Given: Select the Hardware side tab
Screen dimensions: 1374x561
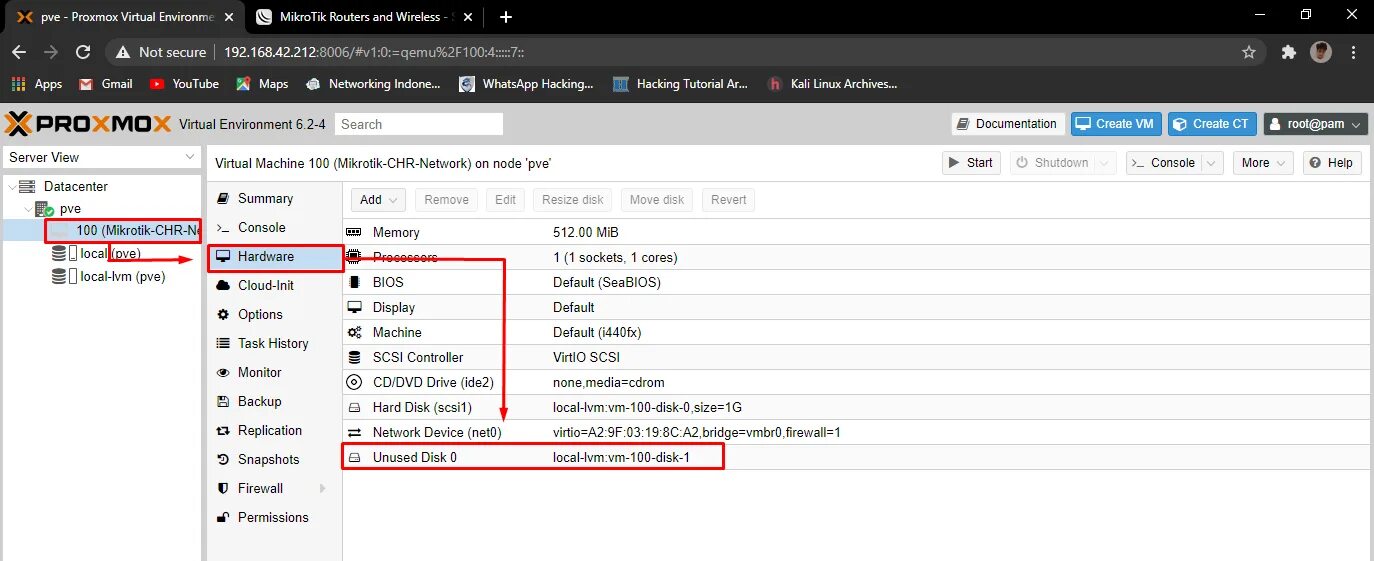Looking at the screenshot, I should pyautogui.click(x=274, y=257).
